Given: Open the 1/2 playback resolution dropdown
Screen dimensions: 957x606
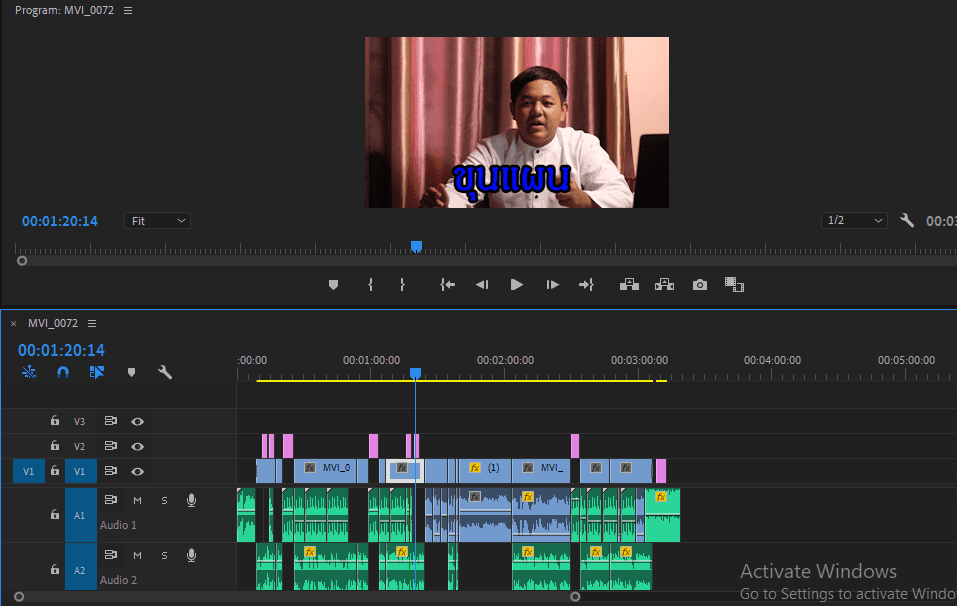Looking at the screenshot, I should (x=854, y=220).
